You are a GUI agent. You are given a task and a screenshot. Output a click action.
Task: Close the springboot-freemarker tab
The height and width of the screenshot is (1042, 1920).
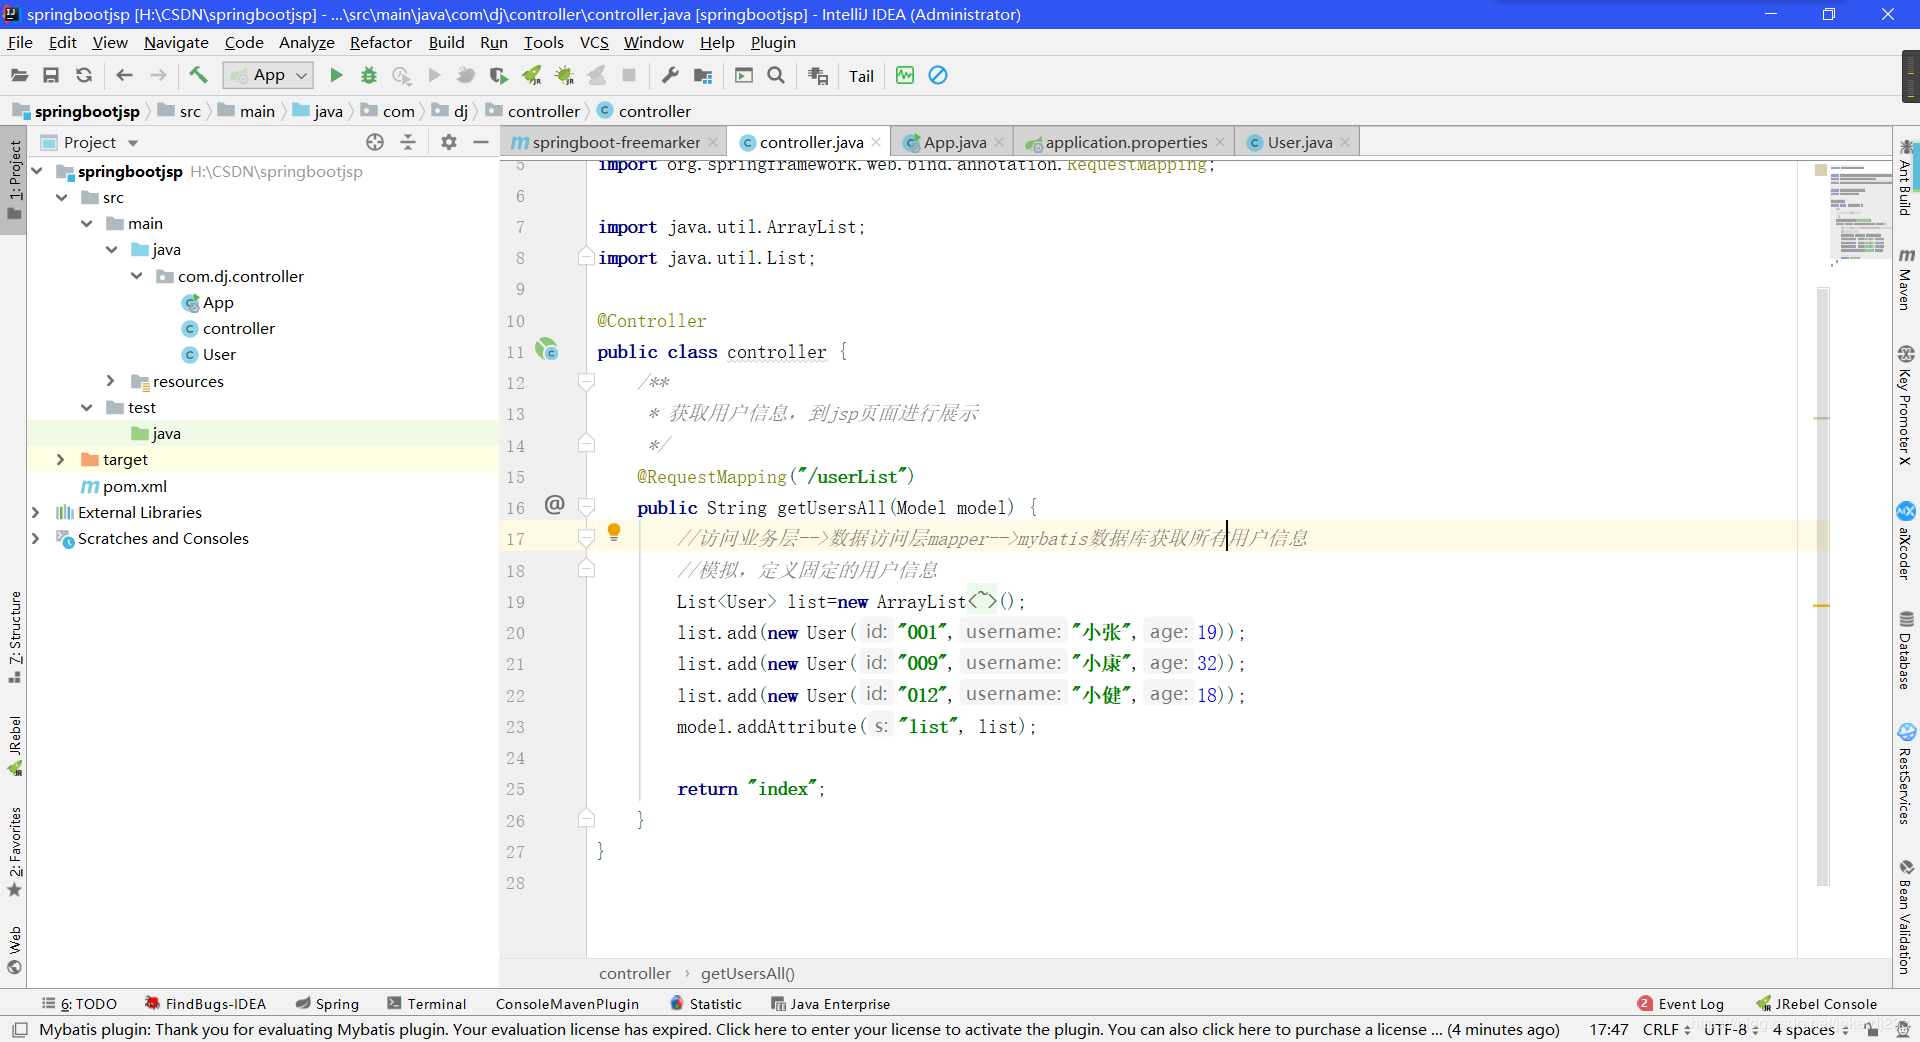coord(713,142)
